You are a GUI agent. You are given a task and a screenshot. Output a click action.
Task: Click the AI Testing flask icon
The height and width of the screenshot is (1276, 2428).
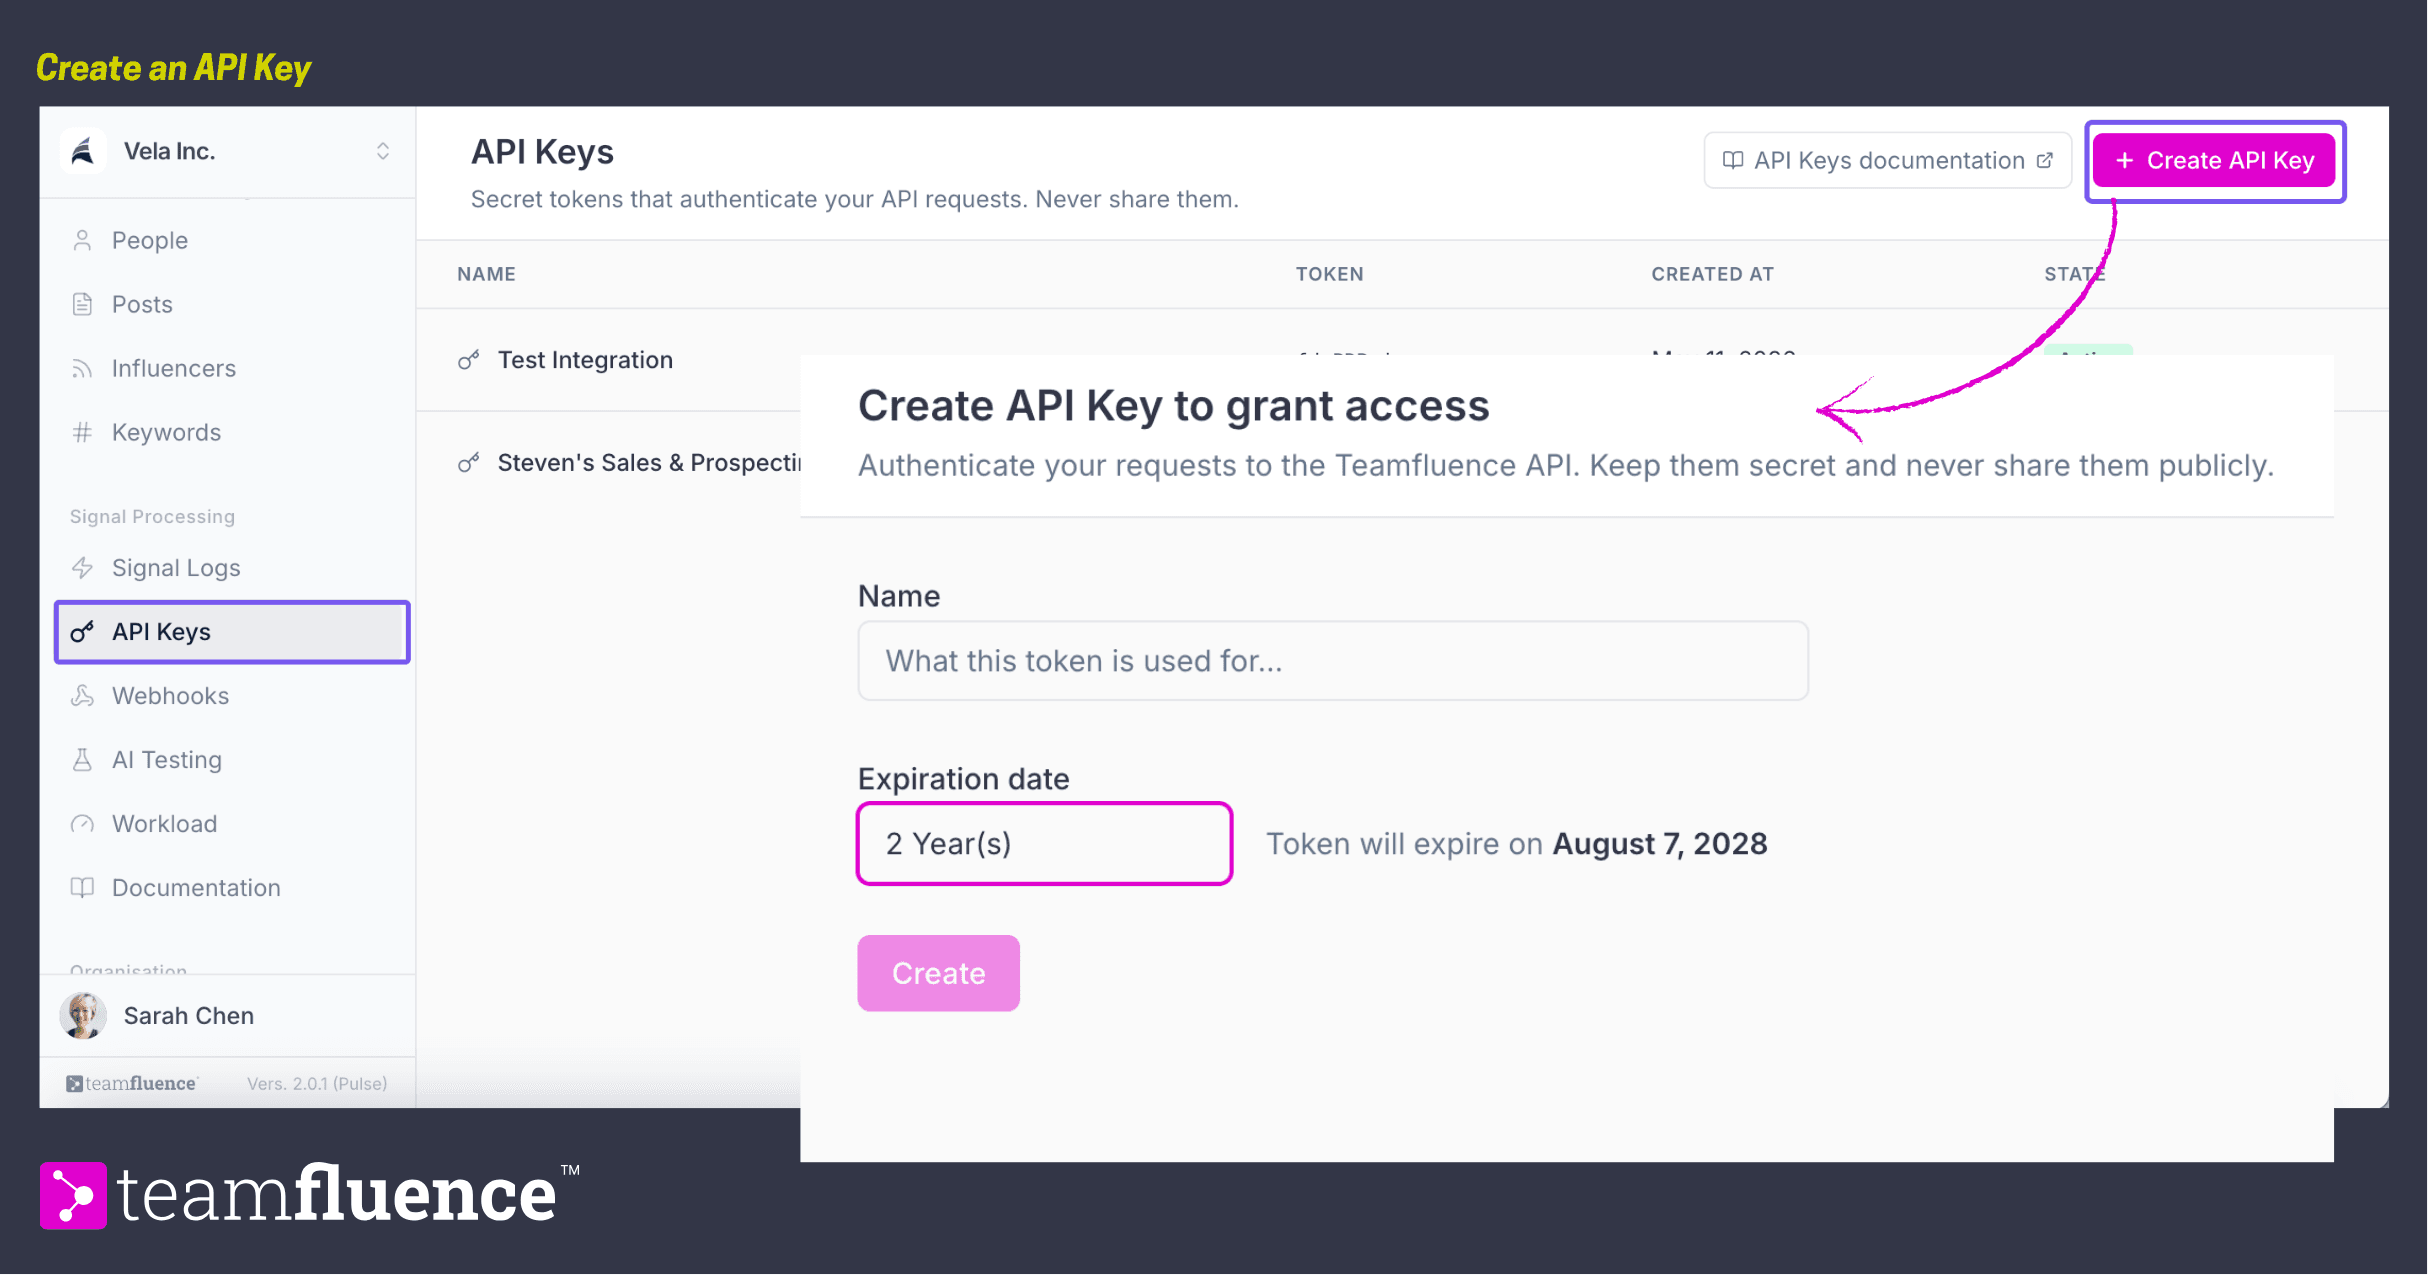click(82, 760)
